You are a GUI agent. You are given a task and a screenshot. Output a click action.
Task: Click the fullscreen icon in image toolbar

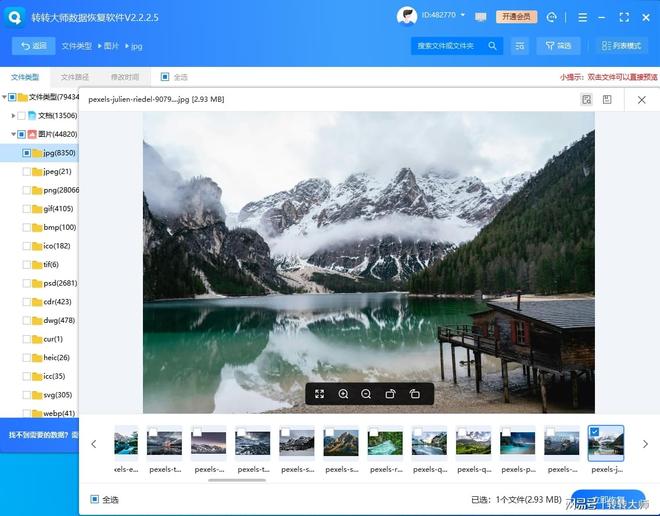pos(319,394)
